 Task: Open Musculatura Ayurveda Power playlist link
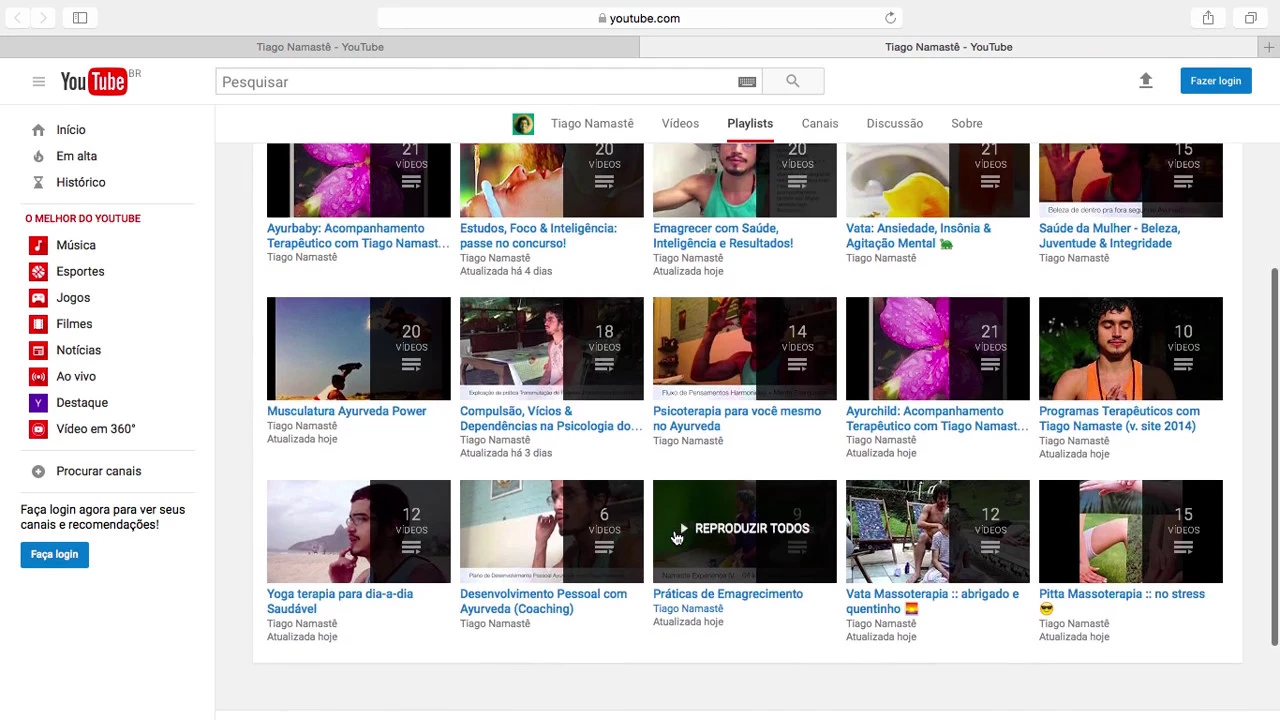(346, 411)
